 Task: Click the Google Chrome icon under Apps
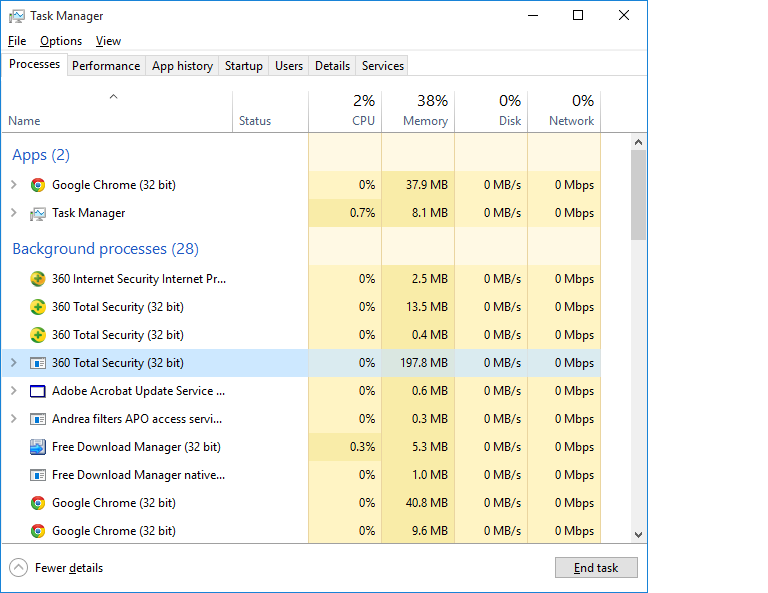point(38,185)
